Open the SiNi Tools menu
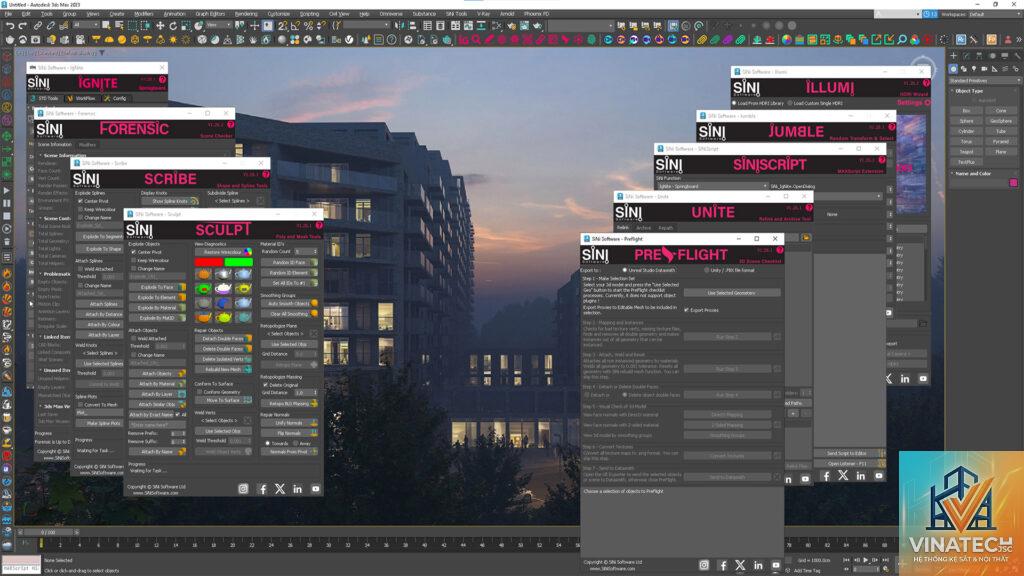The height and width of the screenshot is (576, 1024). pyautogui.click(x=456, y=14)
